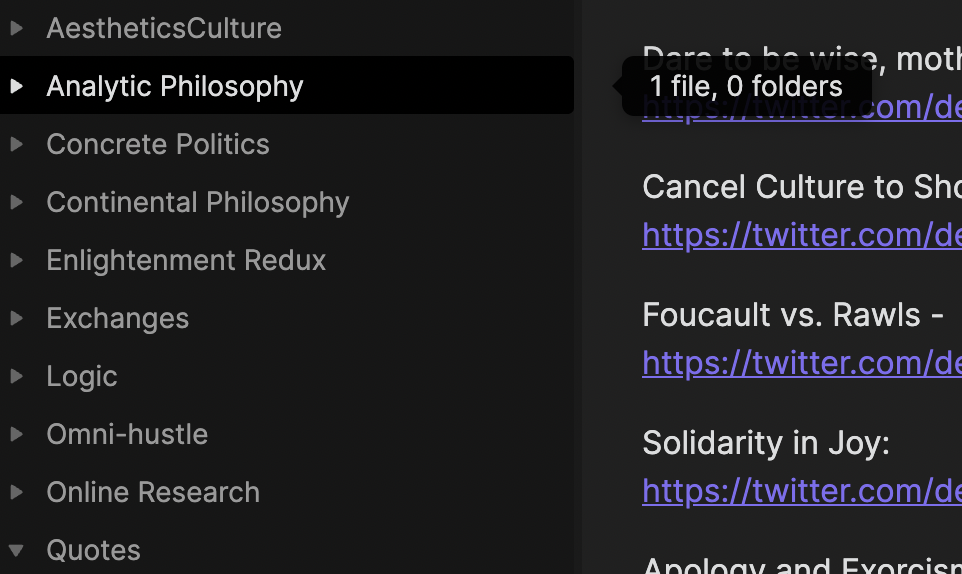Open the Concrete Politics folder label
Image resolution: width=962 pixels, height=574 pixels.
(x=157, y=144)
